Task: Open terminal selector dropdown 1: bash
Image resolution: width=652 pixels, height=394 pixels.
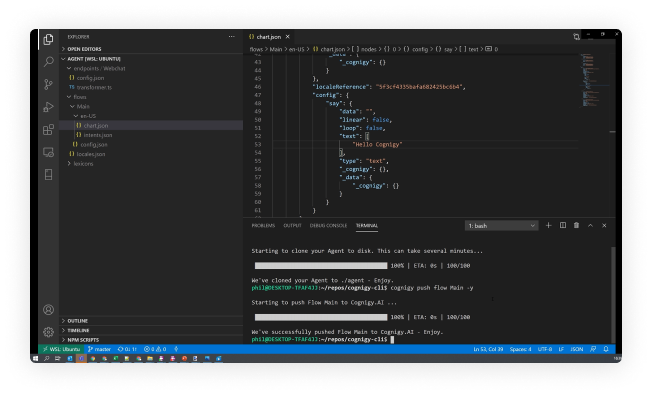Action: [501, 226]
